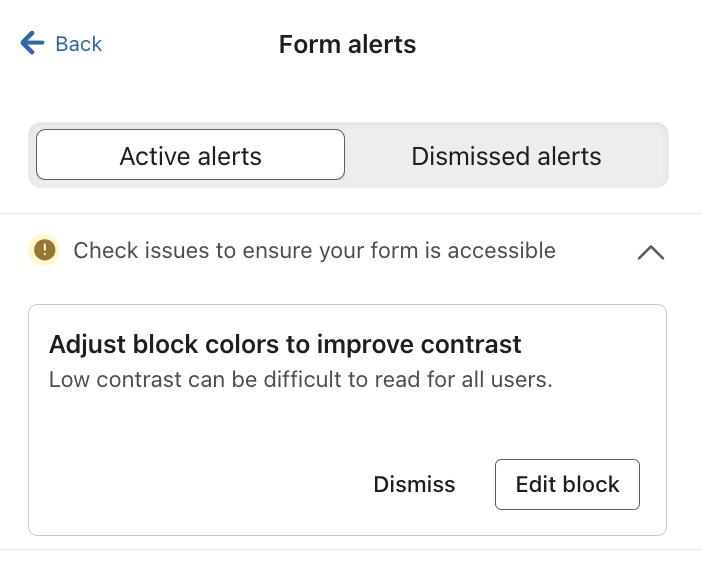
Task: Click the yellow warning badge icon
Action: point(44,250)
